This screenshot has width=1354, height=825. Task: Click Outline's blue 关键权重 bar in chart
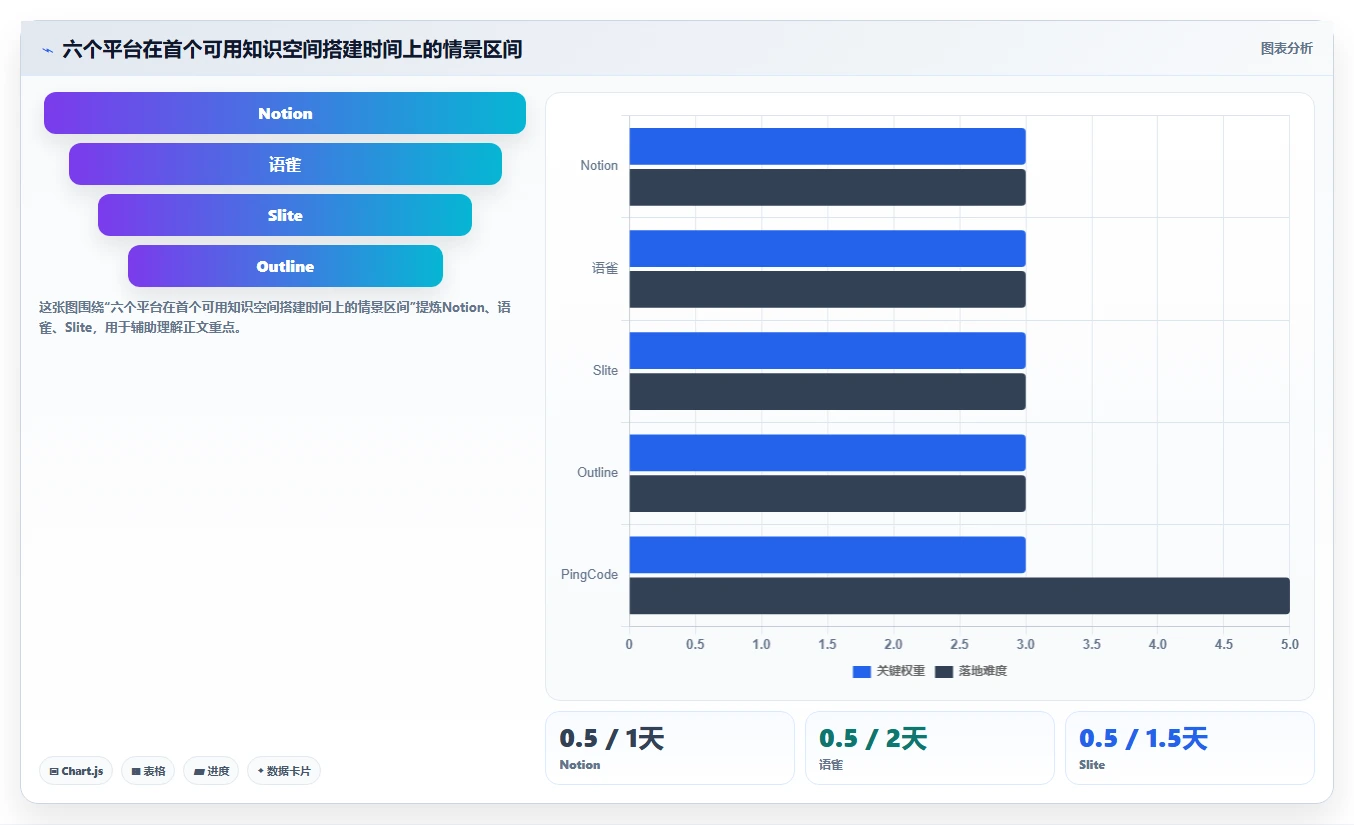pos(827,452)
